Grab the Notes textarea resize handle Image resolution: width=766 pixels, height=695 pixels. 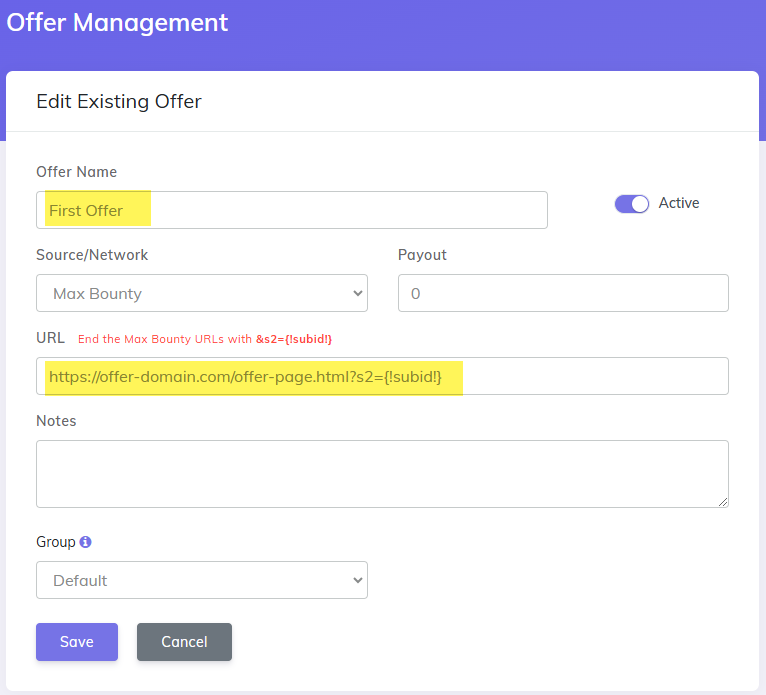point(722,501)
